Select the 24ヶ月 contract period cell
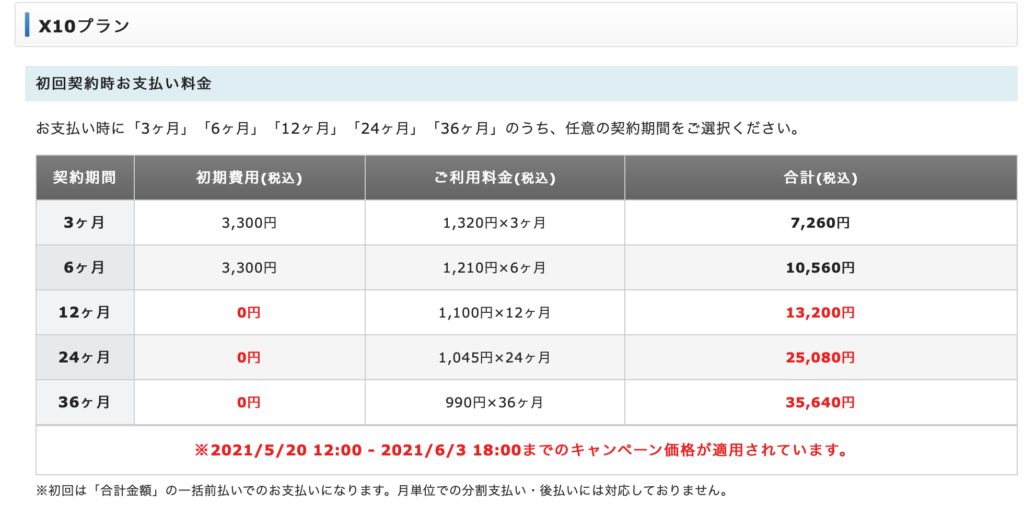 pos(85,358)
